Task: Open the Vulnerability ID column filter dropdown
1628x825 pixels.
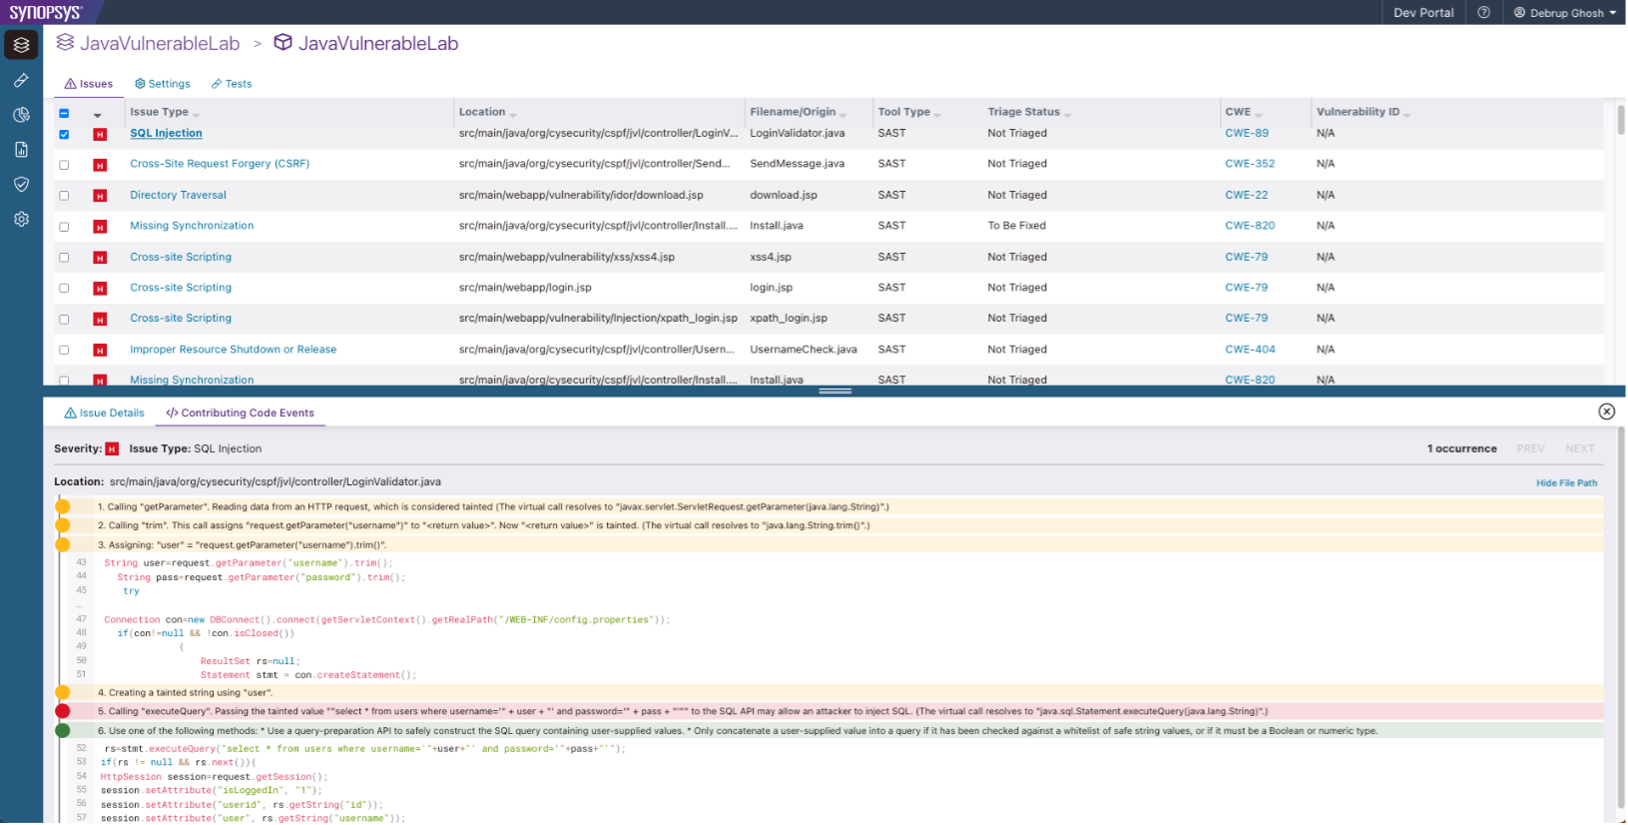Action: click(x=1406, y=114)
